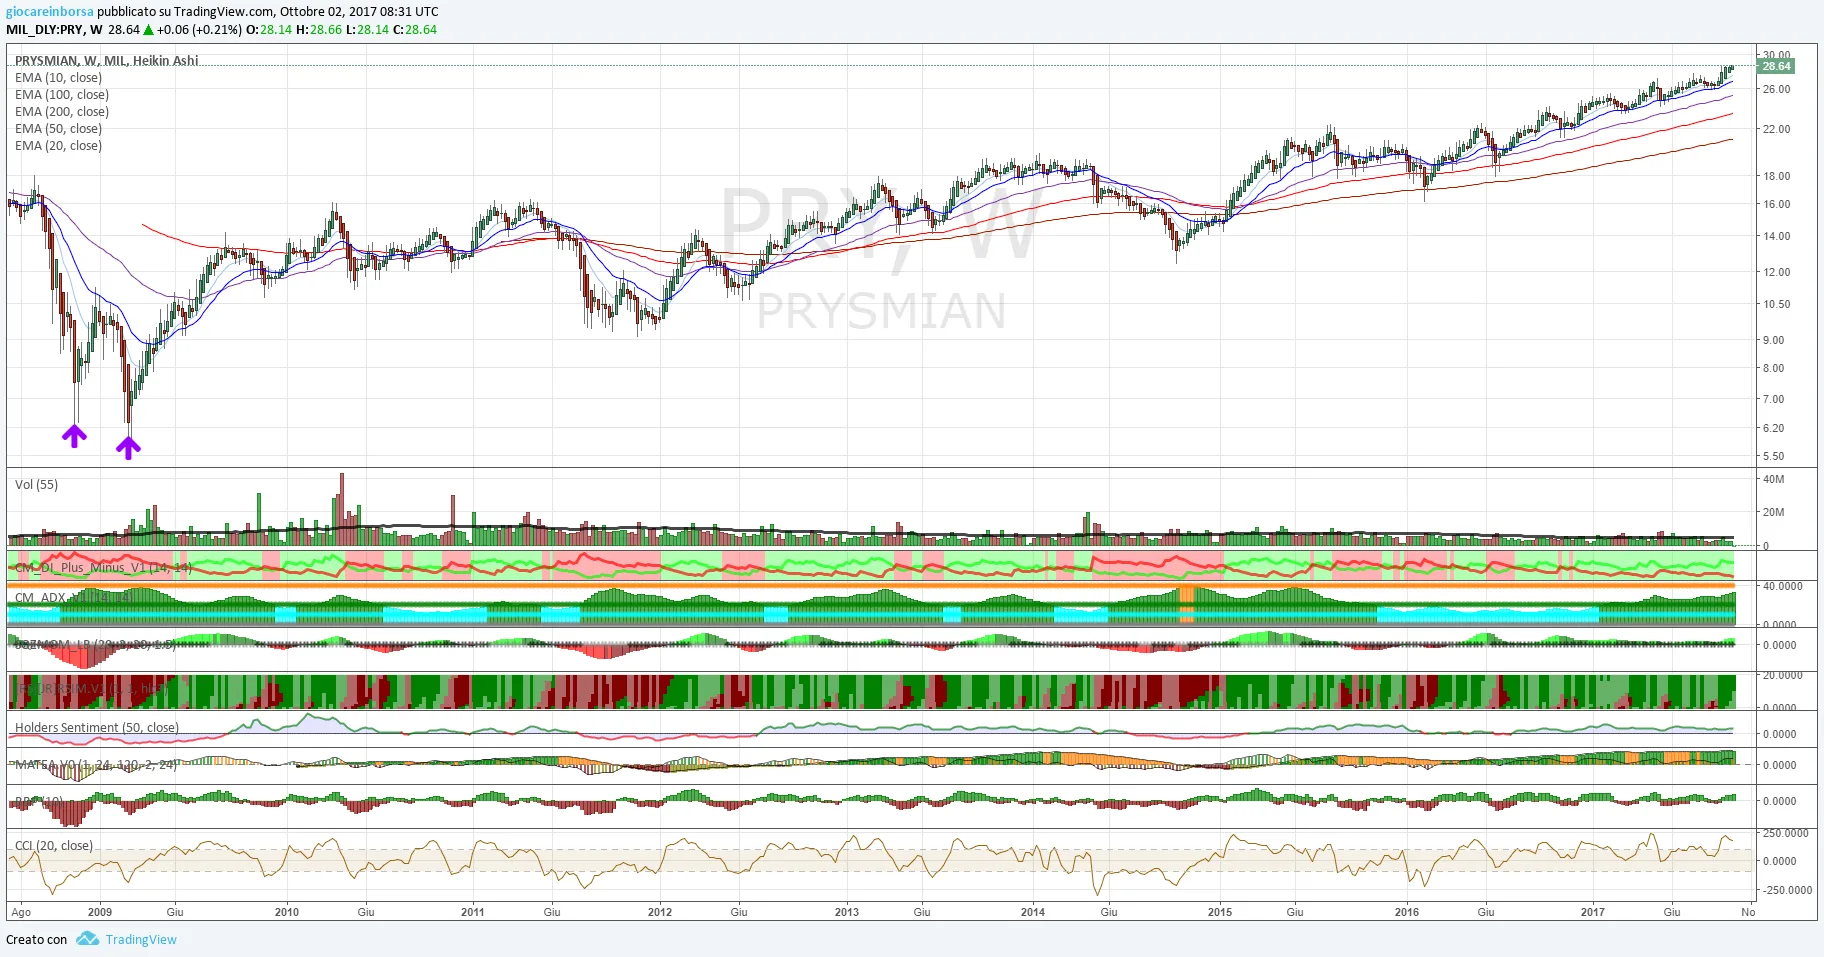
Task: Click the 22.00 price axis label
Action: click(1777, 129)
